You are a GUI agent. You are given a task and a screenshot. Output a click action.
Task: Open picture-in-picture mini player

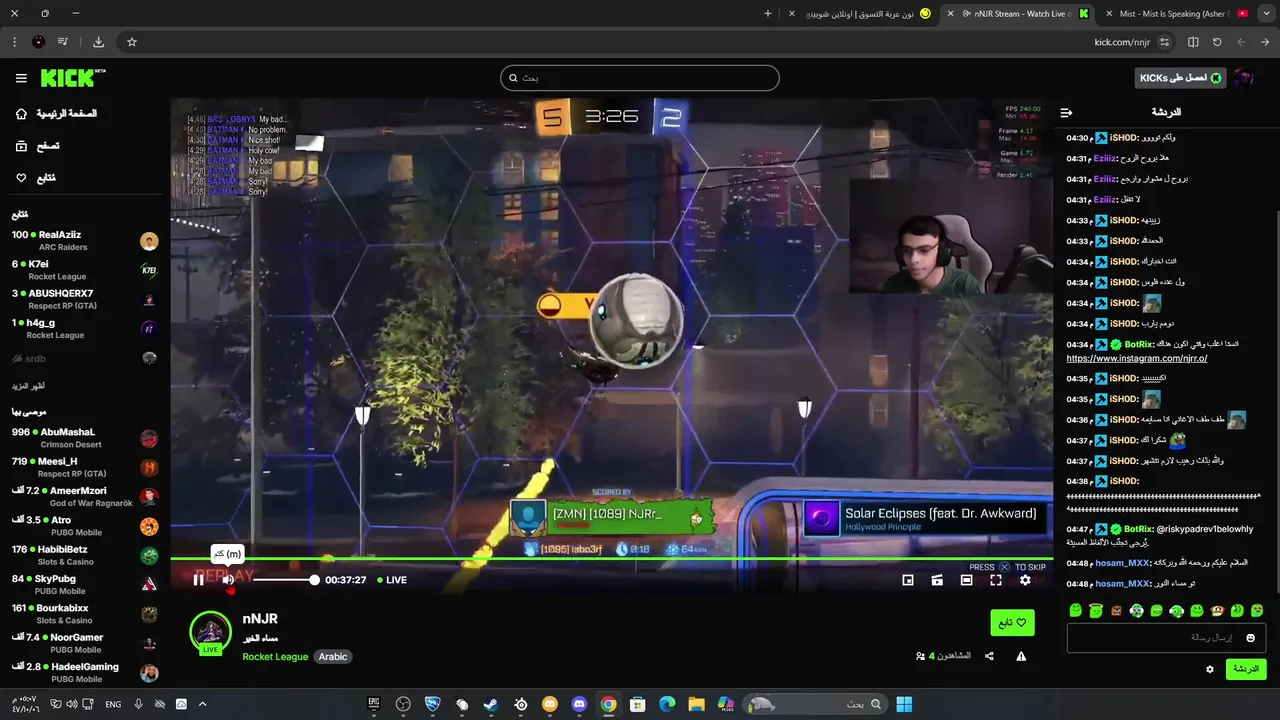(908, 580)
